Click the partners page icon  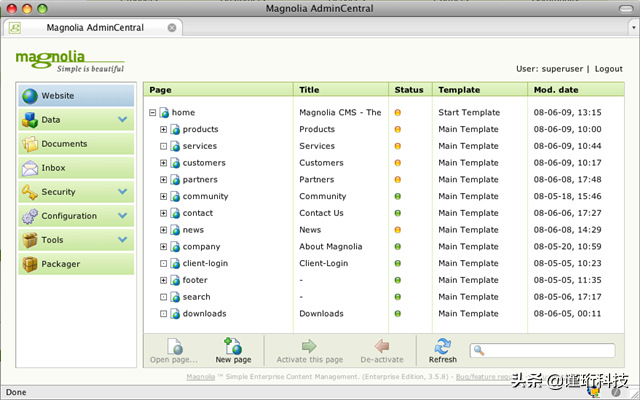175,180
